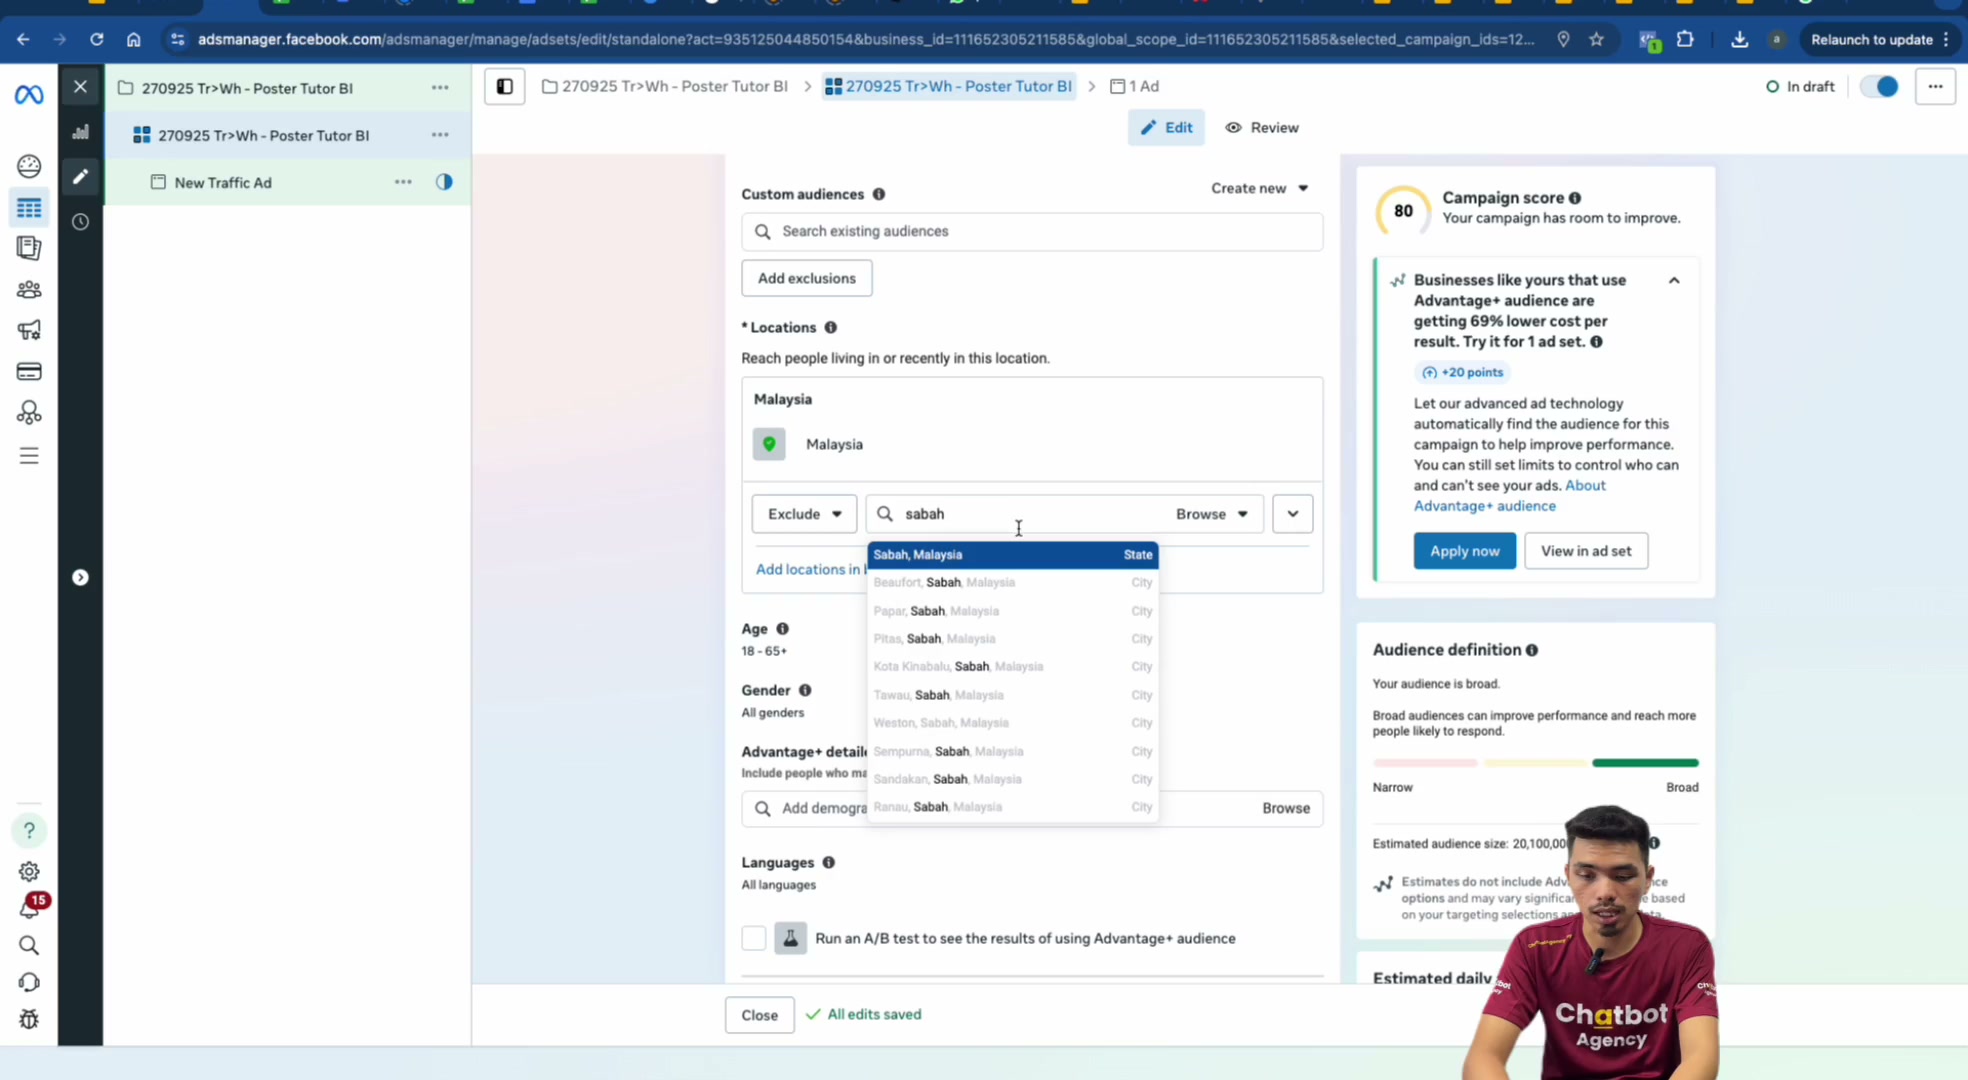
Task: Open the megaphone advertising icon
Action: pos(29,331)
